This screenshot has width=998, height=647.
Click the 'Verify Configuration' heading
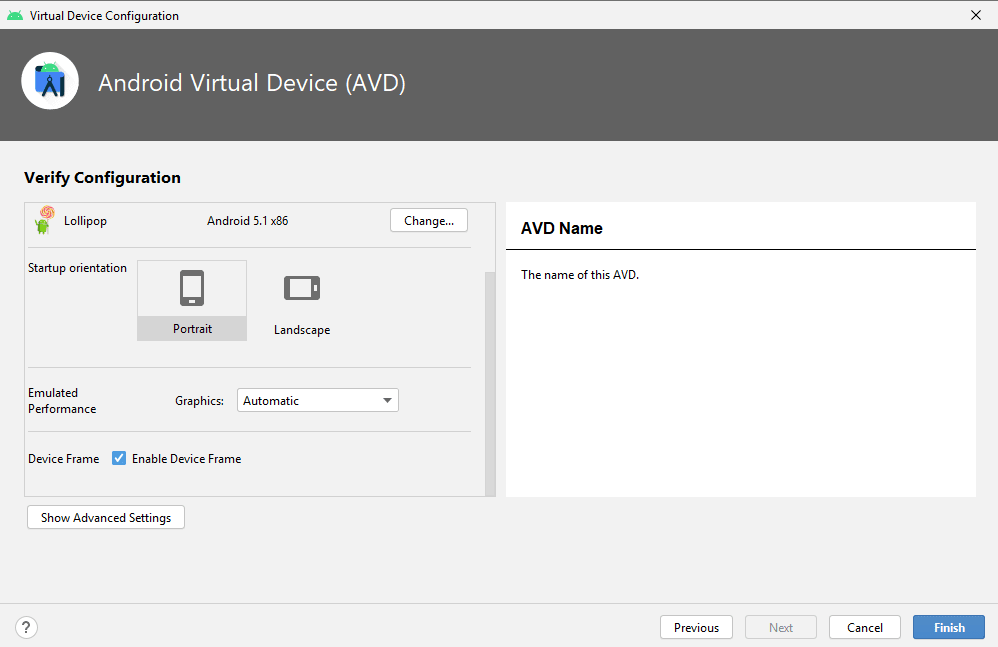tap(102, 177)
